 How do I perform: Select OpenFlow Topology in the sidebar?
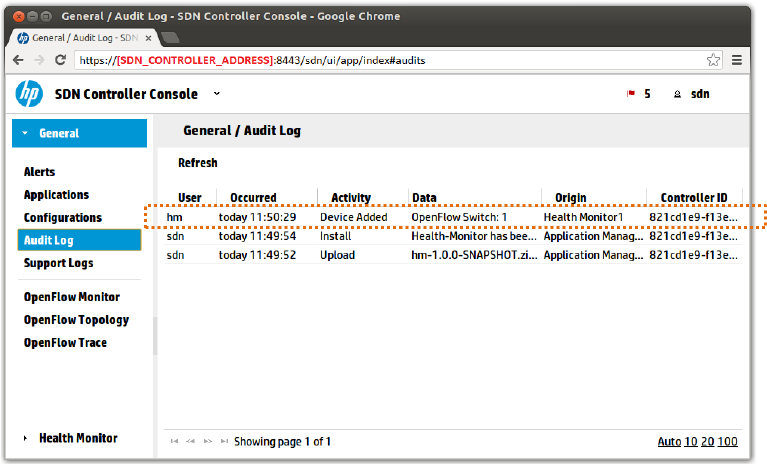tap(76, 320)
